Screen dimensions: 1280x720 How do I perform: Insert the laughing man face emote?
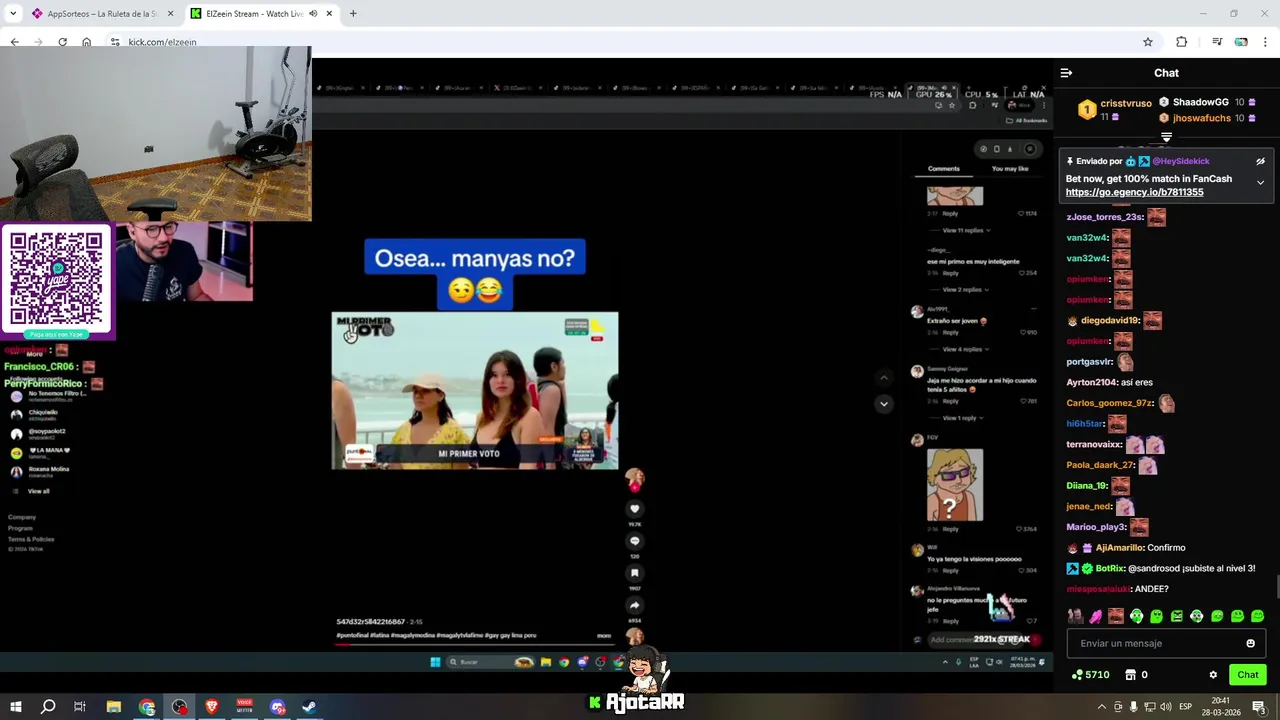coord(1116,616)
